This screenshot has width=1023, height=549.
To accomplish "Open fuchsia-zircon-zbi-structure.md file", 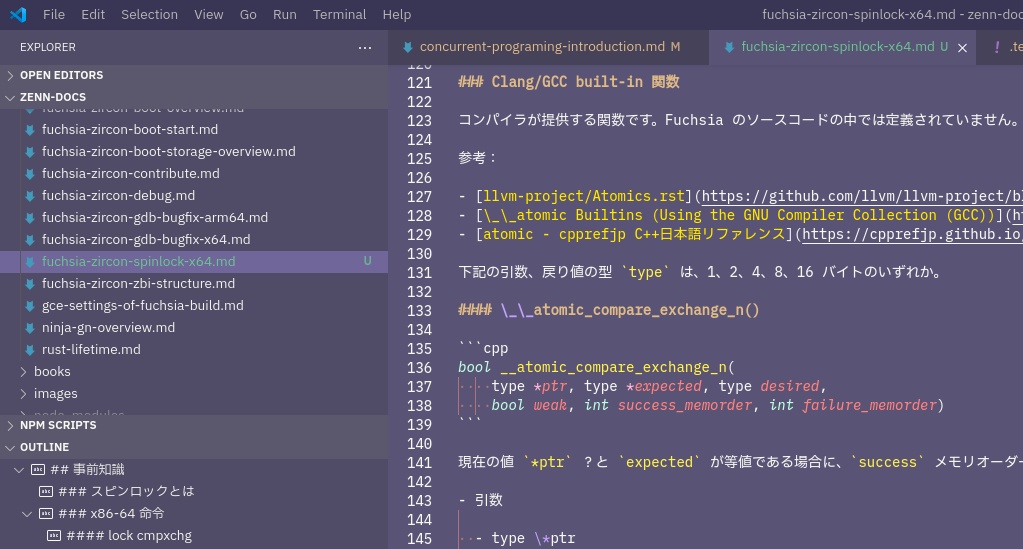I will (138, 283).
